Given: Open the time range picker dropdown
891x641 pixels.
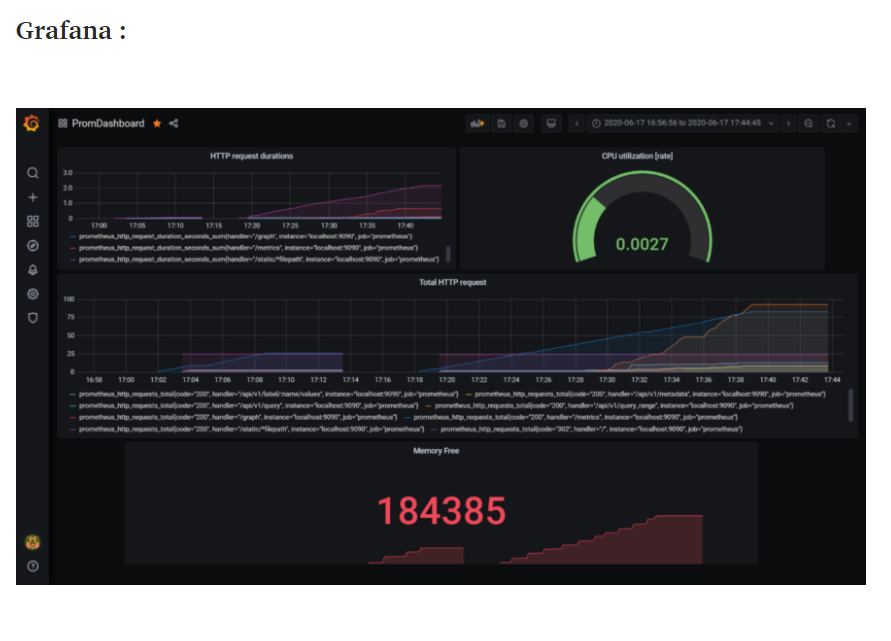Looking at the screenshot, I should pyautogui.click(x=681, y=123).
